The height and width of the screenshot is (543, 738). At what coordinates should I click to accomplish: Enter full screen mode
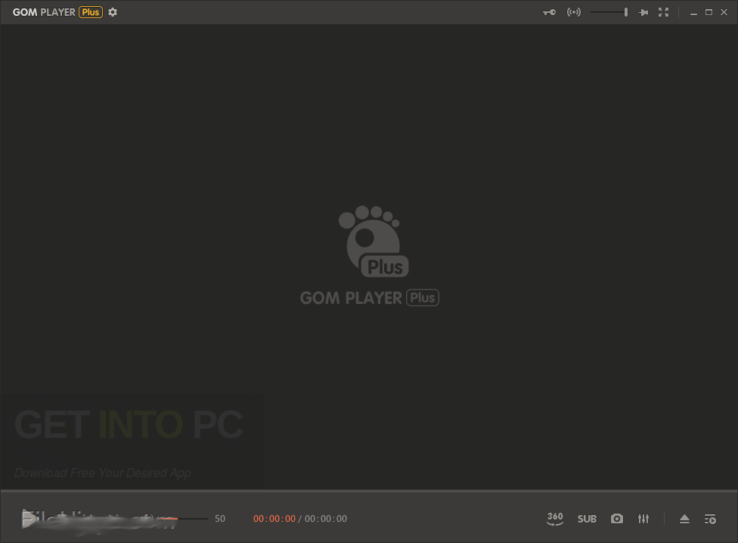pos(664,12)
